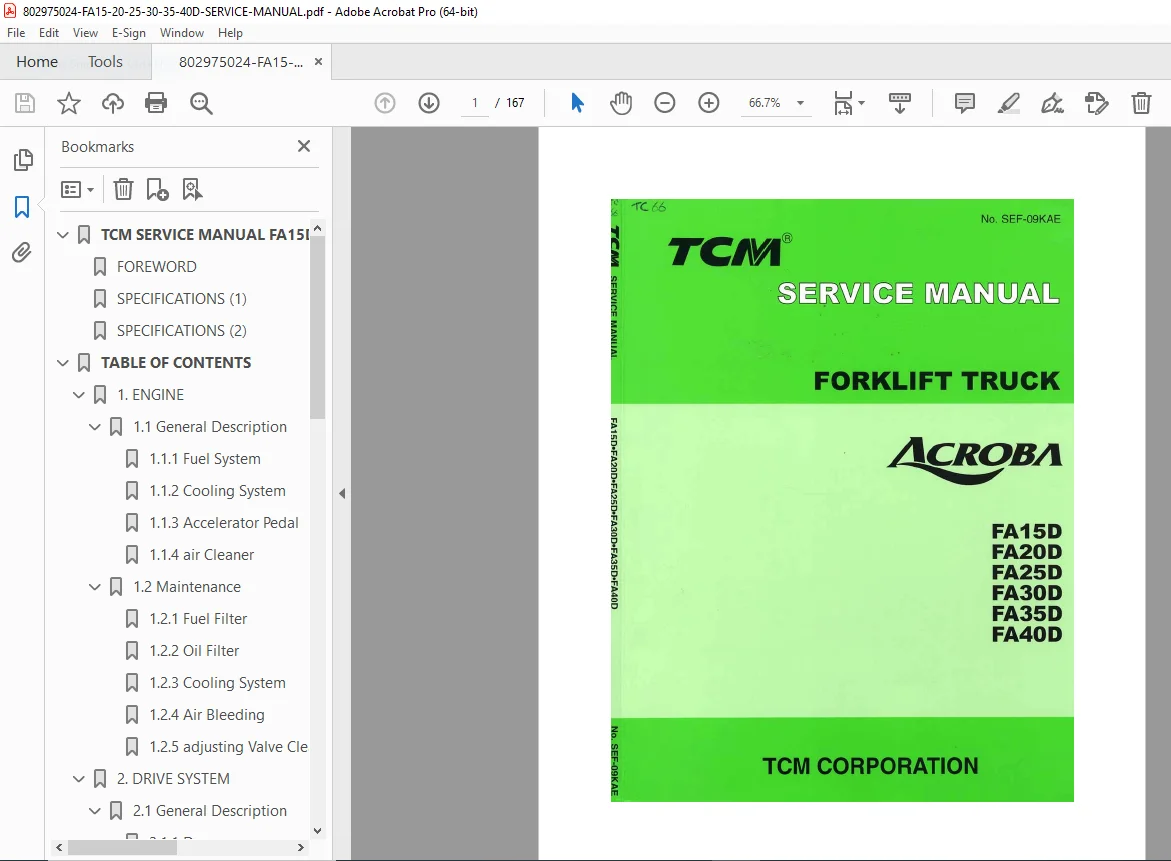Open attachments paperclip panel
Image resolution: width=1171 pixels, height=861 pixels.
click(22, 253)
